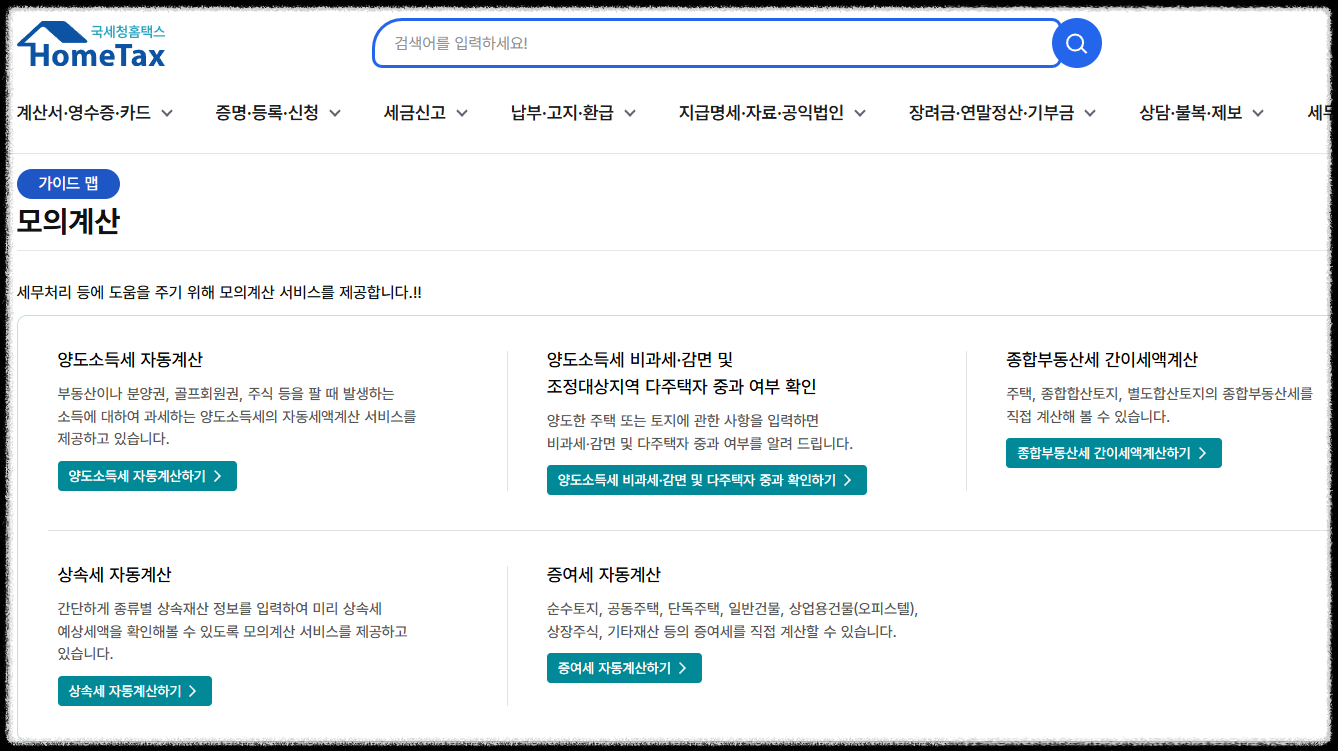Image resolution: width=1338 pixels, height=751 pixels.
Task: Click 증여세 자동계산하기 button
Action: [x=624, y=667]
